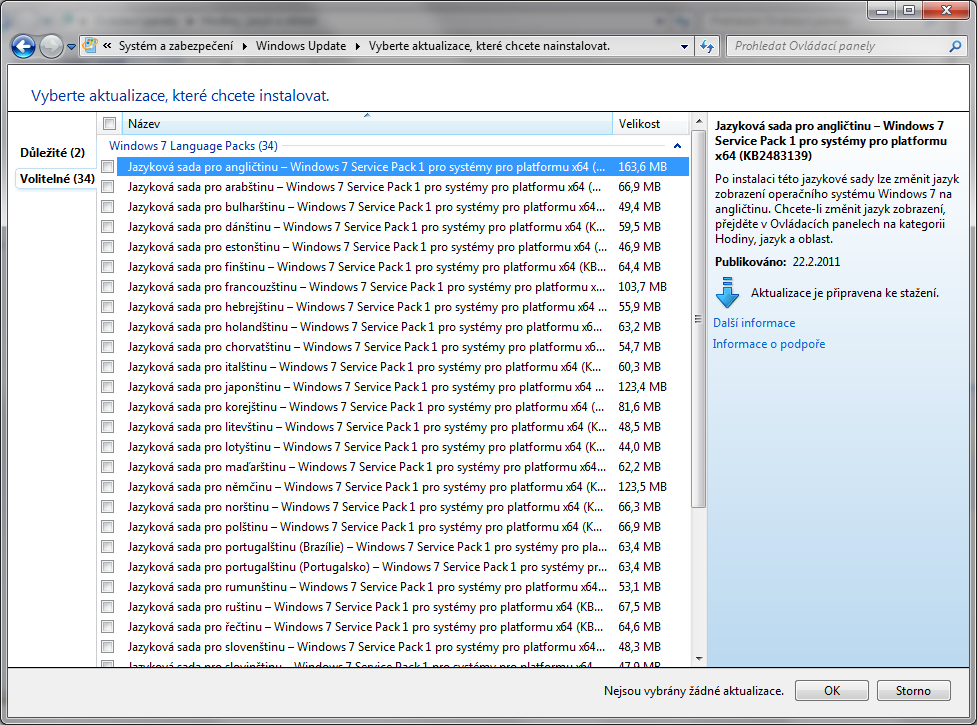The width and height of the screenshot is (977, 725).
Task: Check the holandštinu language pack checkbox
Action: click(x=108, y=326)
